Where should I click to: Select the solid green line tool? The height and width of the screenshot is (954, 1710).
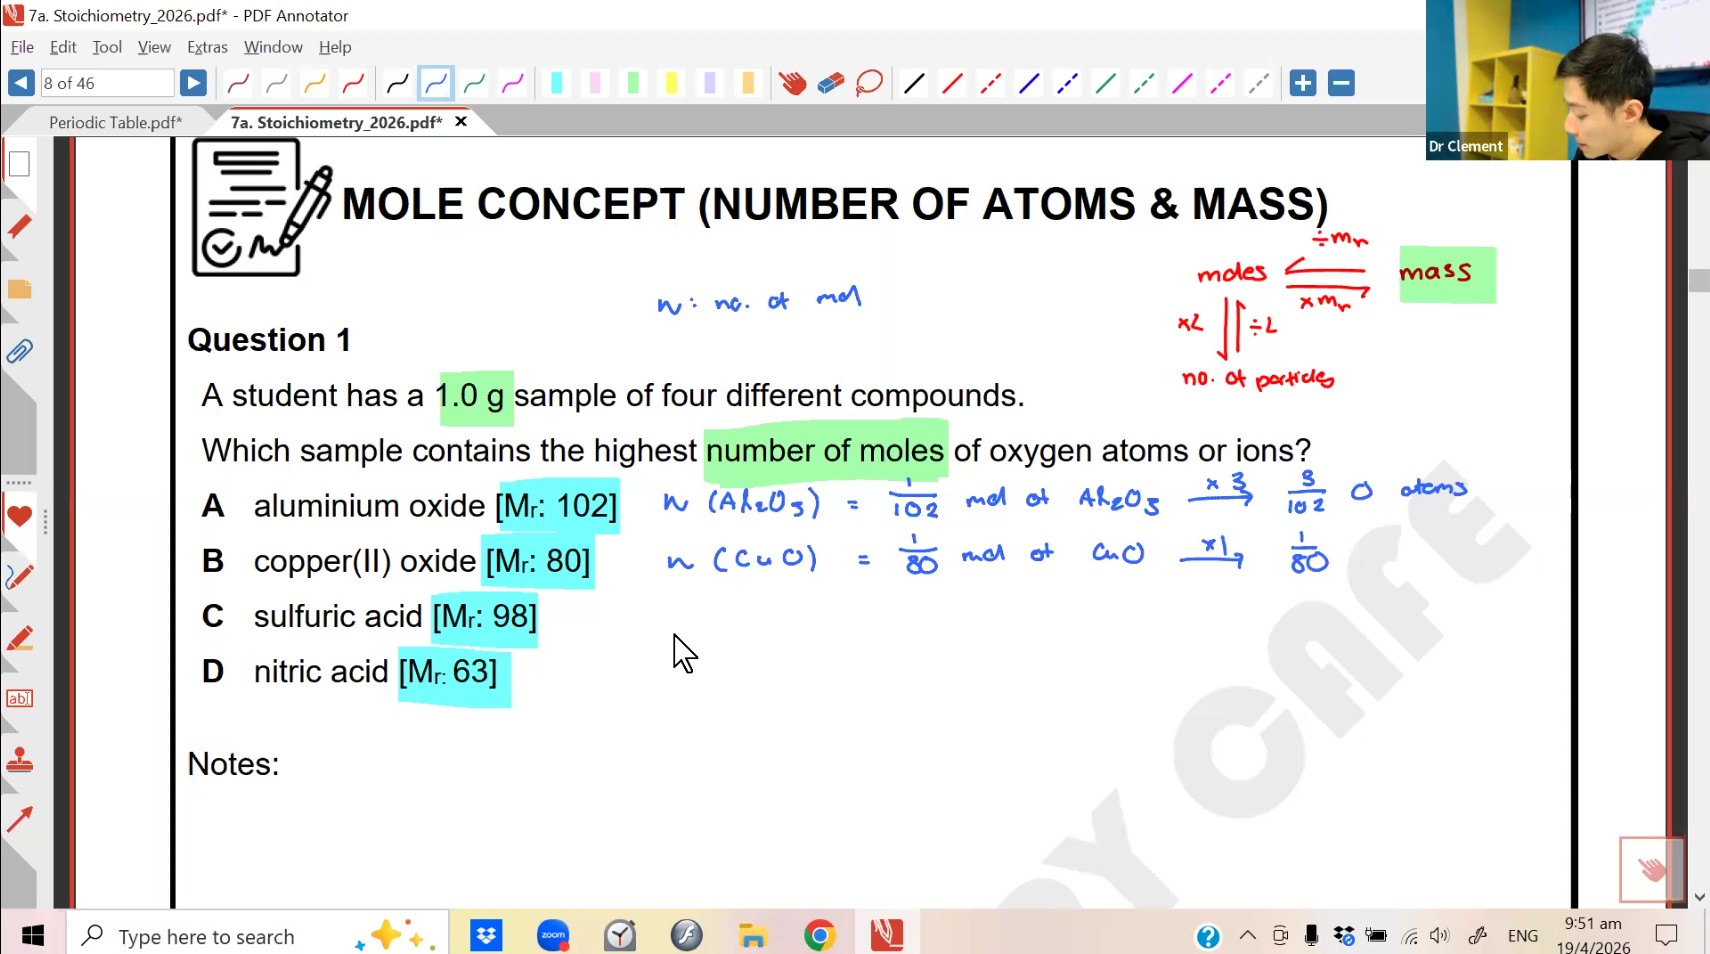tap(1105, 83)
